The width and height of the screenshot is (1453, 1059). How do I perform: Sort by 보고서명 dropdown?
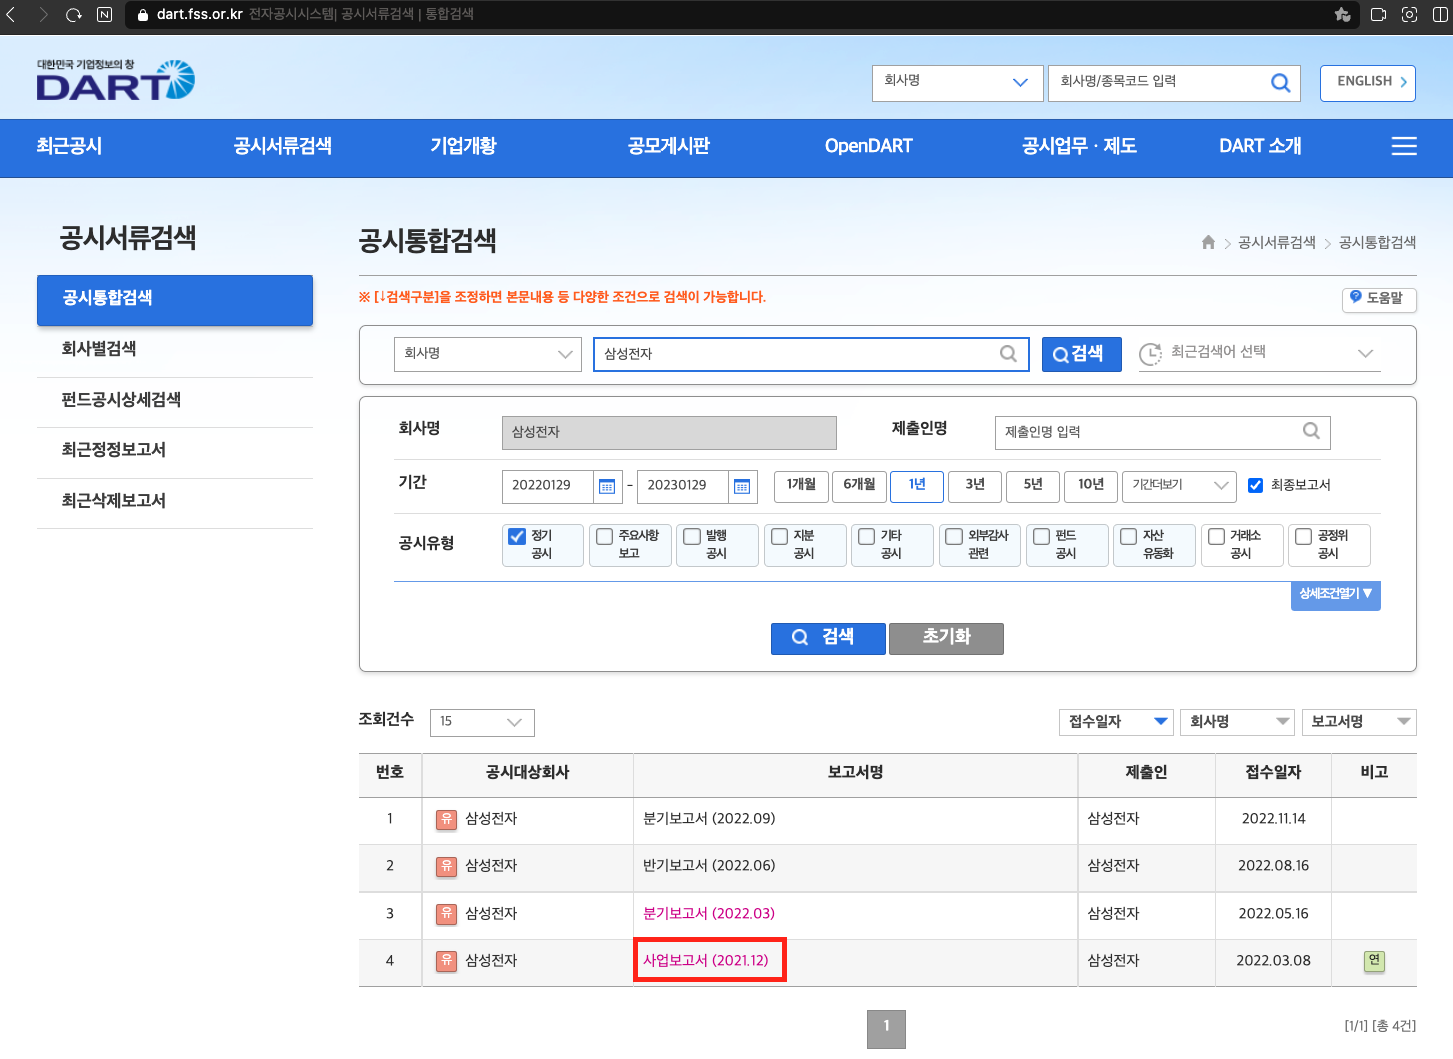click(1359, 722)
